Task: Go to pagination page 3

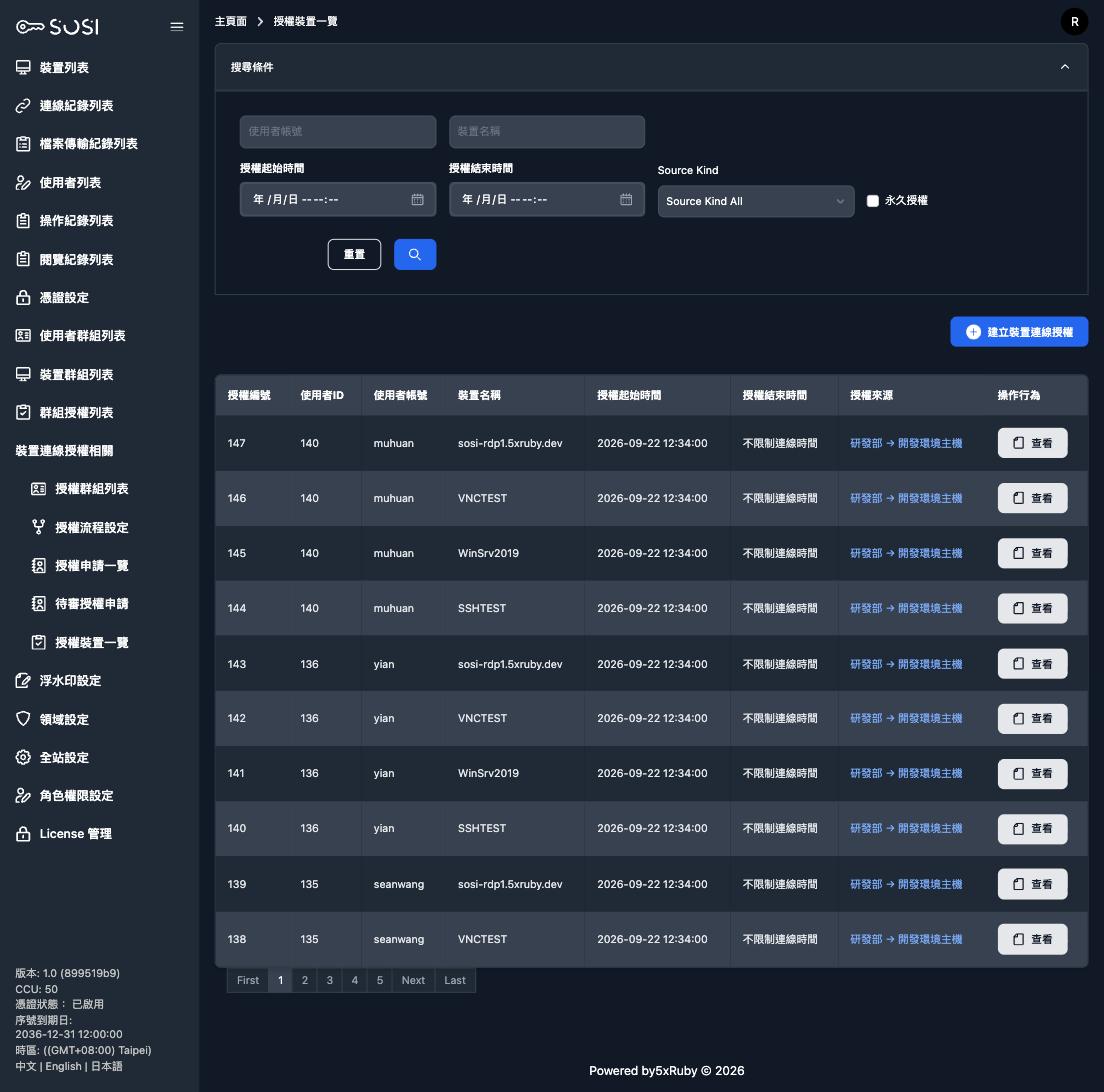Action: [330, 980]
